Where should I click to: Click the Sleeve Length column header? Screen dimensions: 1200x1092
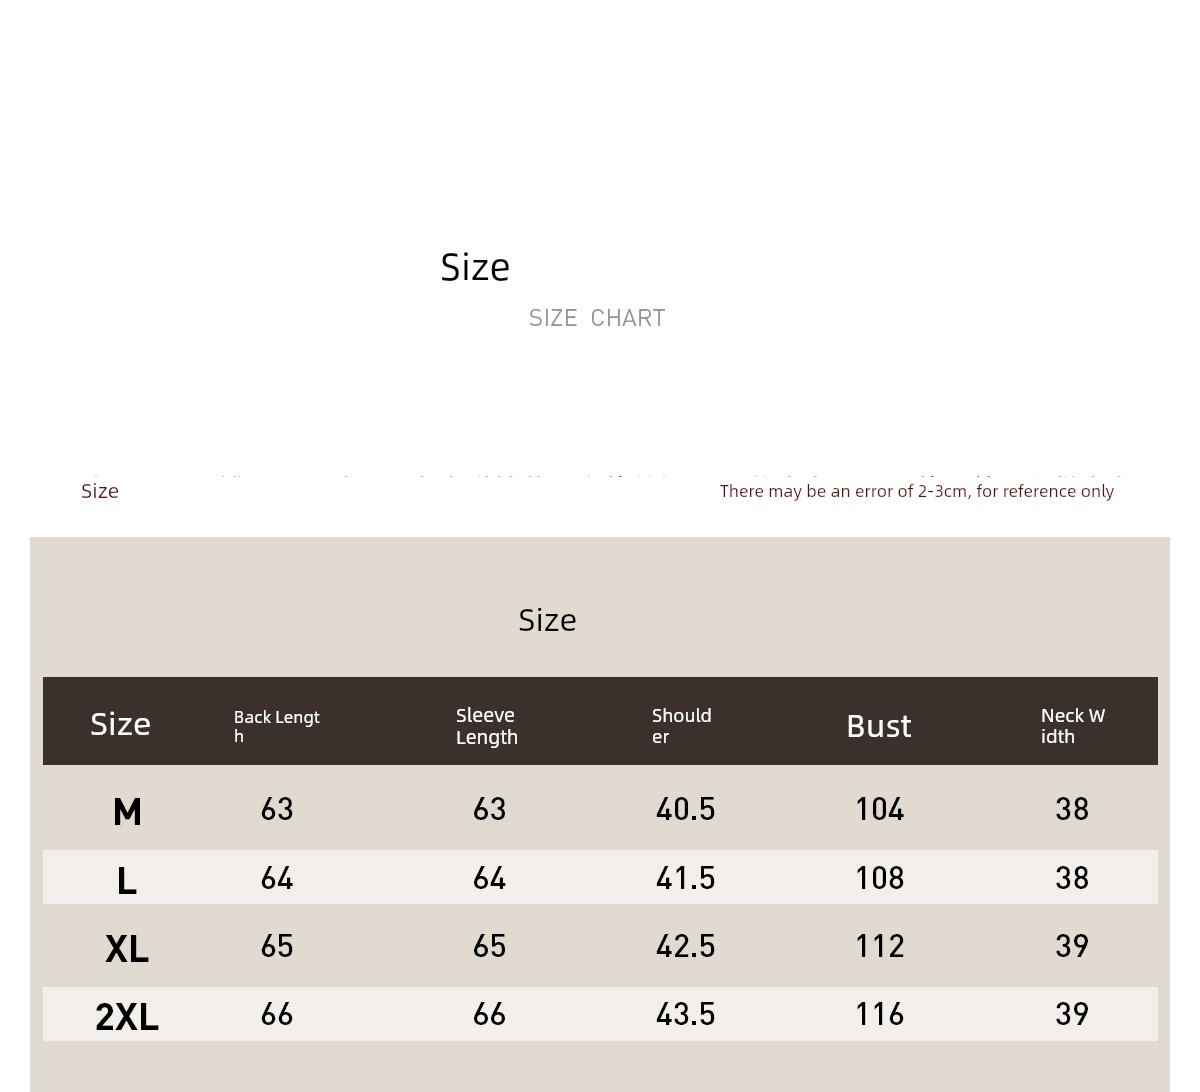click(487, 726)
